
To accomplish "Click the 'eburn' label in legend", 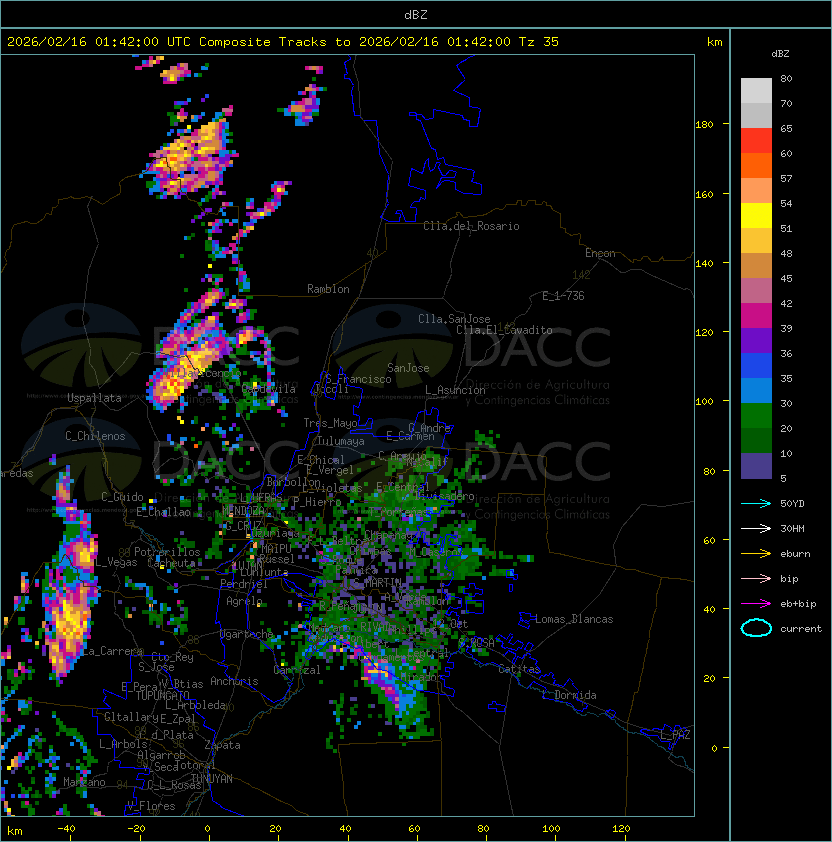I will pos(795,554).
